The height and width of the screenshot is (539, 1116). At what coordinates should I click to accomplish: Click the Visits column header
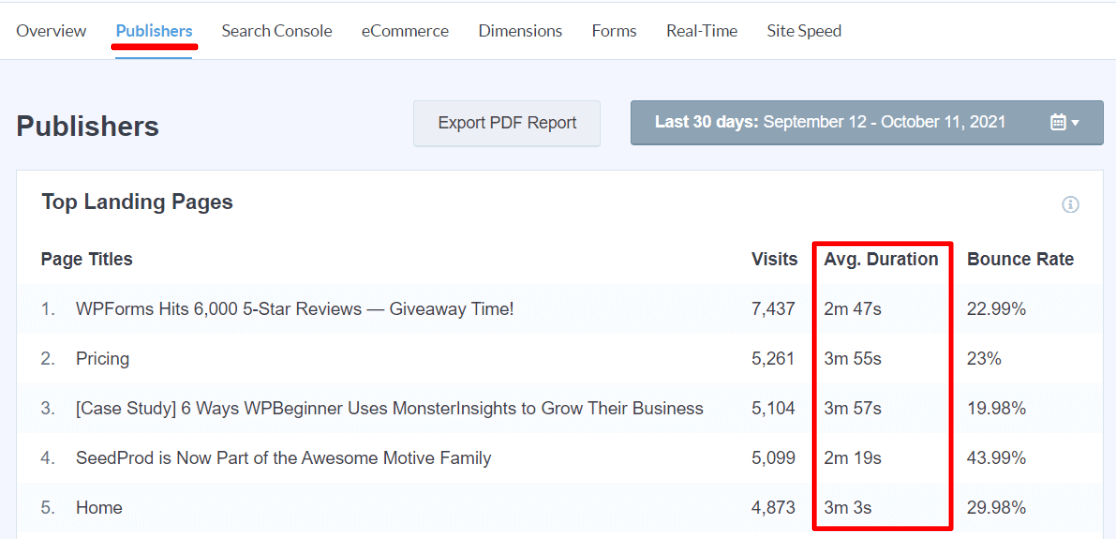[774, 259]
